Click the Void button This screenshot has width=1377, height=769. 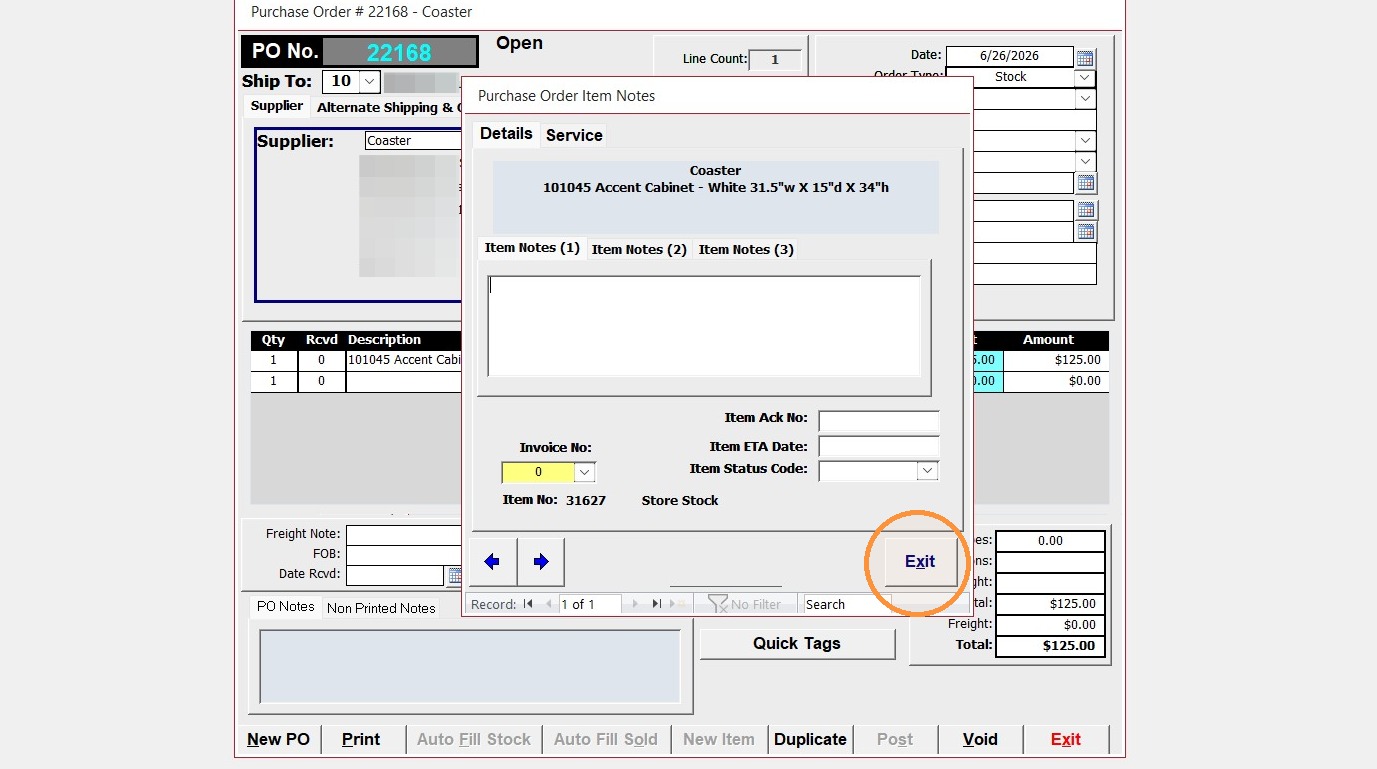pos(980,740)
